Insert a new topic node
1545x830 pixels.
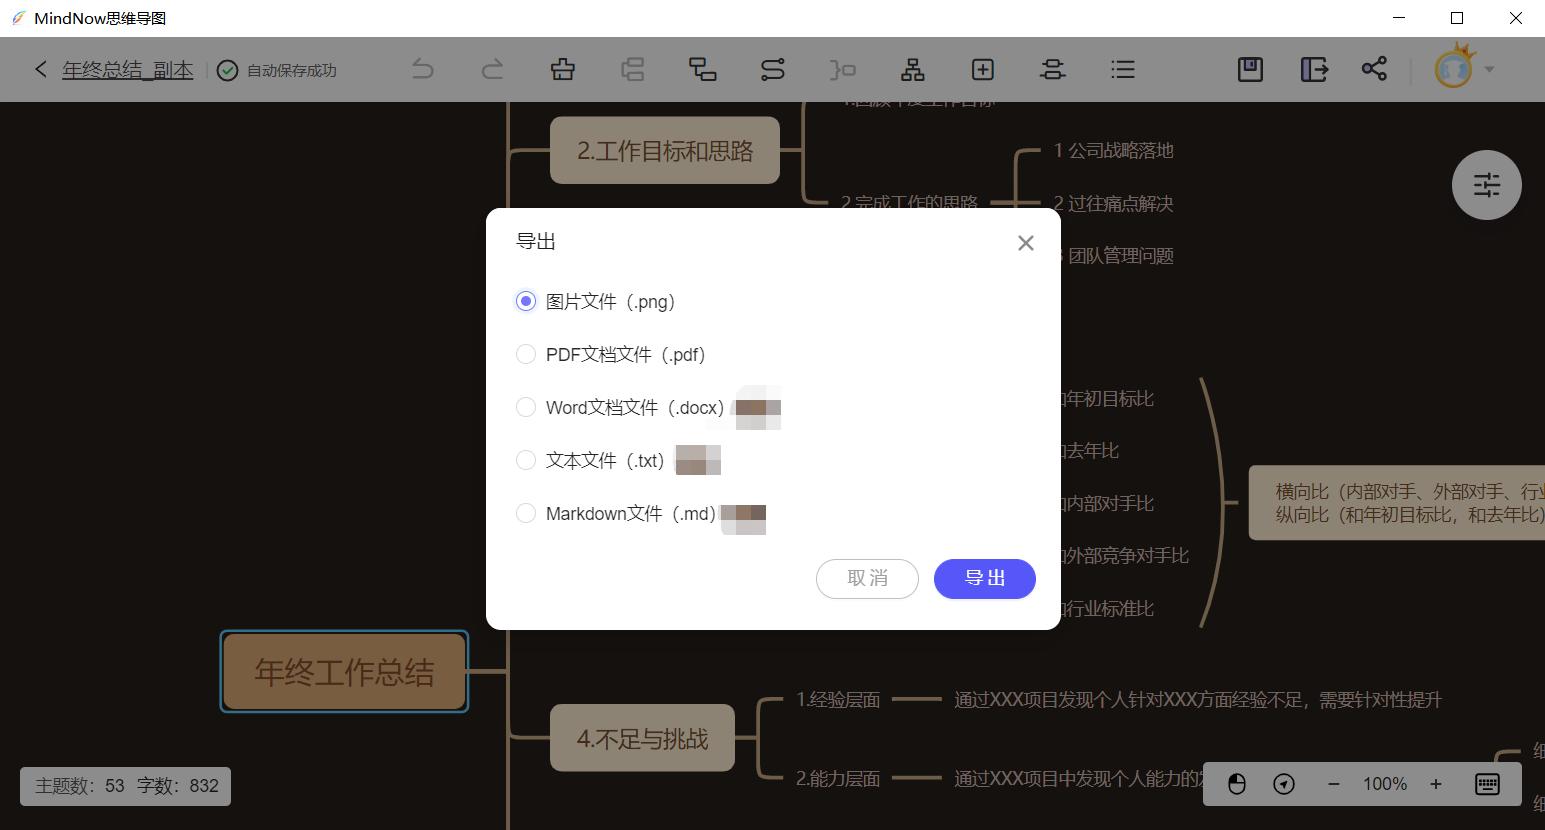tap(982, 69)
